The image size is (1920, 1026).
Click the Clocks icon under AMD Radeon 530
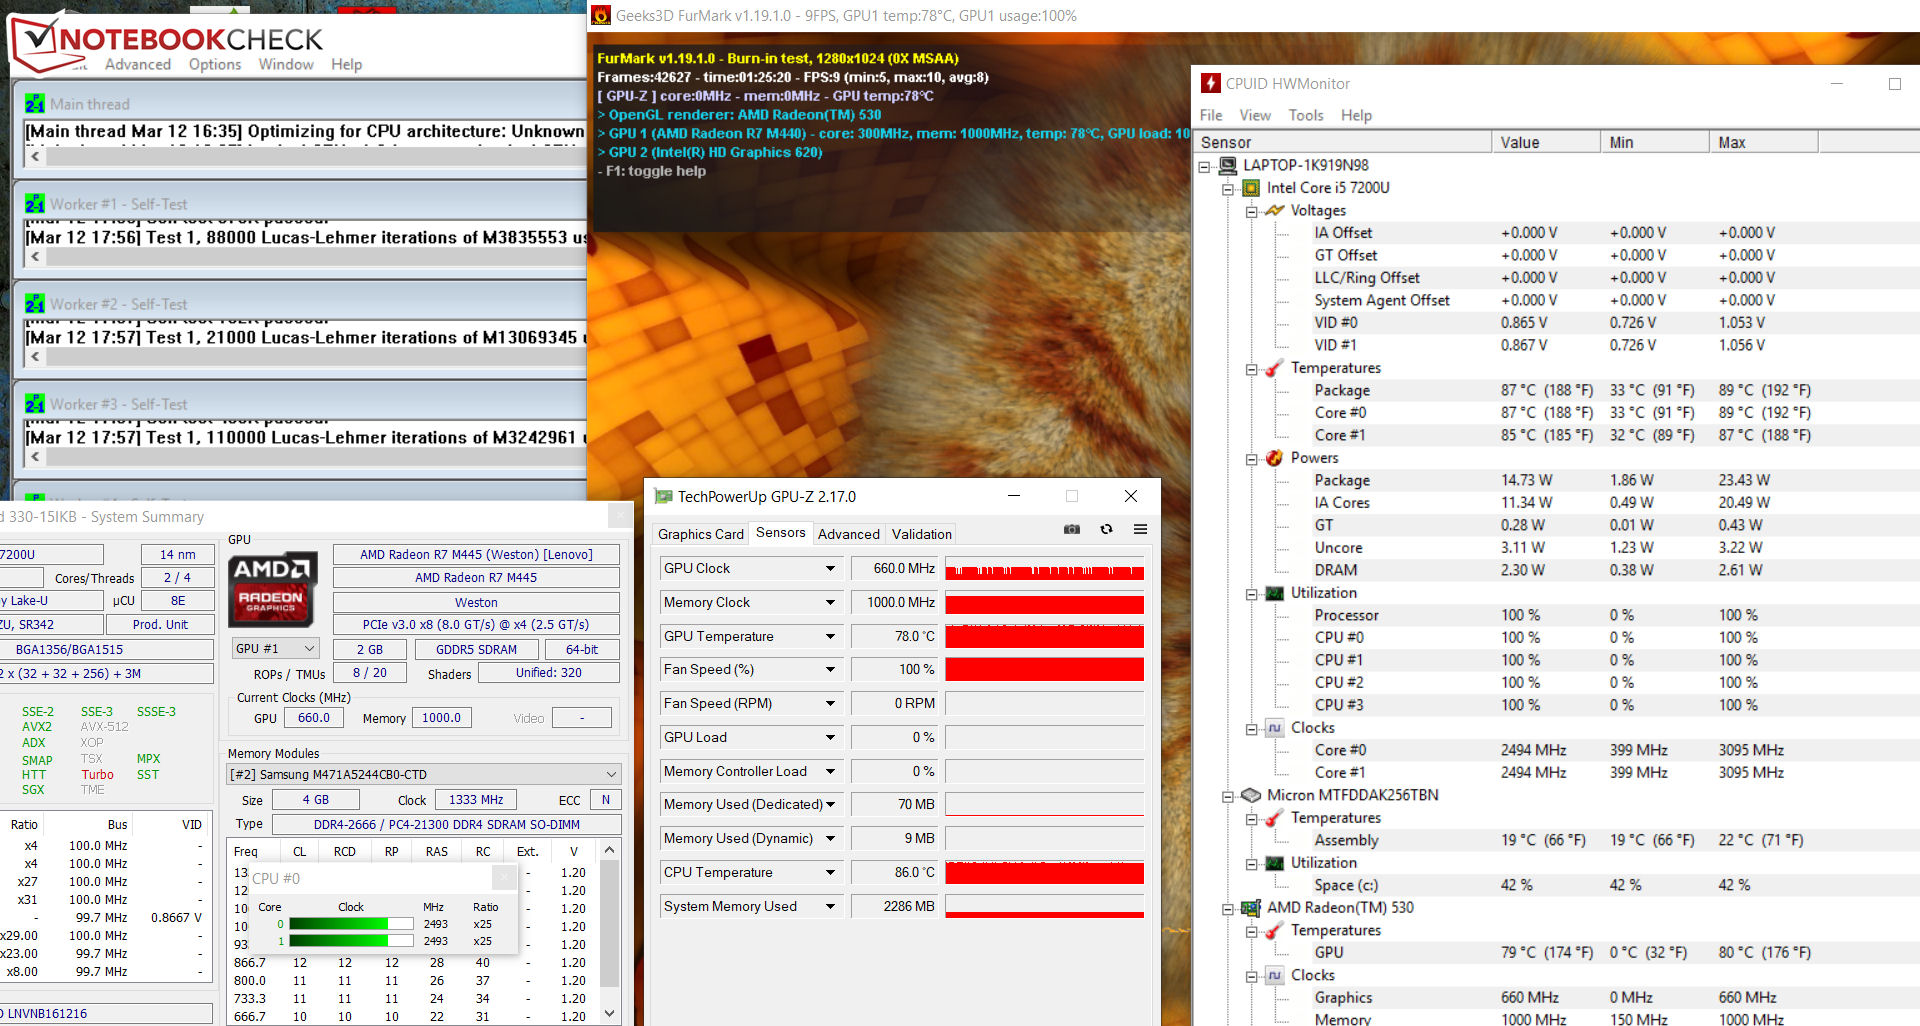click(1274, 975)
